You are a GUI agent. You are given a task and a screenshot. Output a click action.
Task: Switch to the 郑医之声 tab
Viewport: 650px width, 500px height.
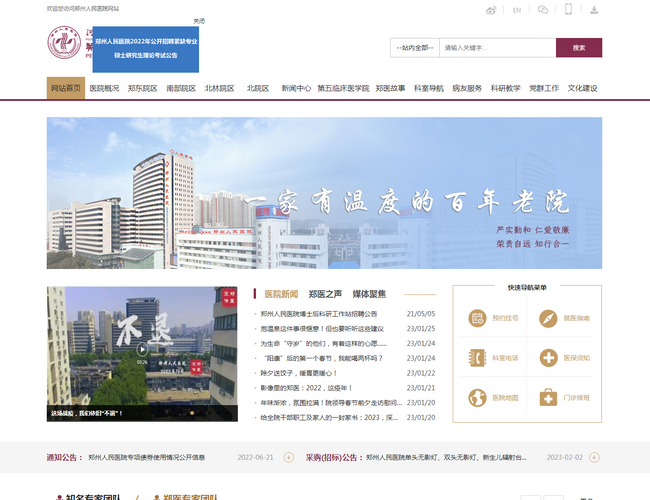325,294
